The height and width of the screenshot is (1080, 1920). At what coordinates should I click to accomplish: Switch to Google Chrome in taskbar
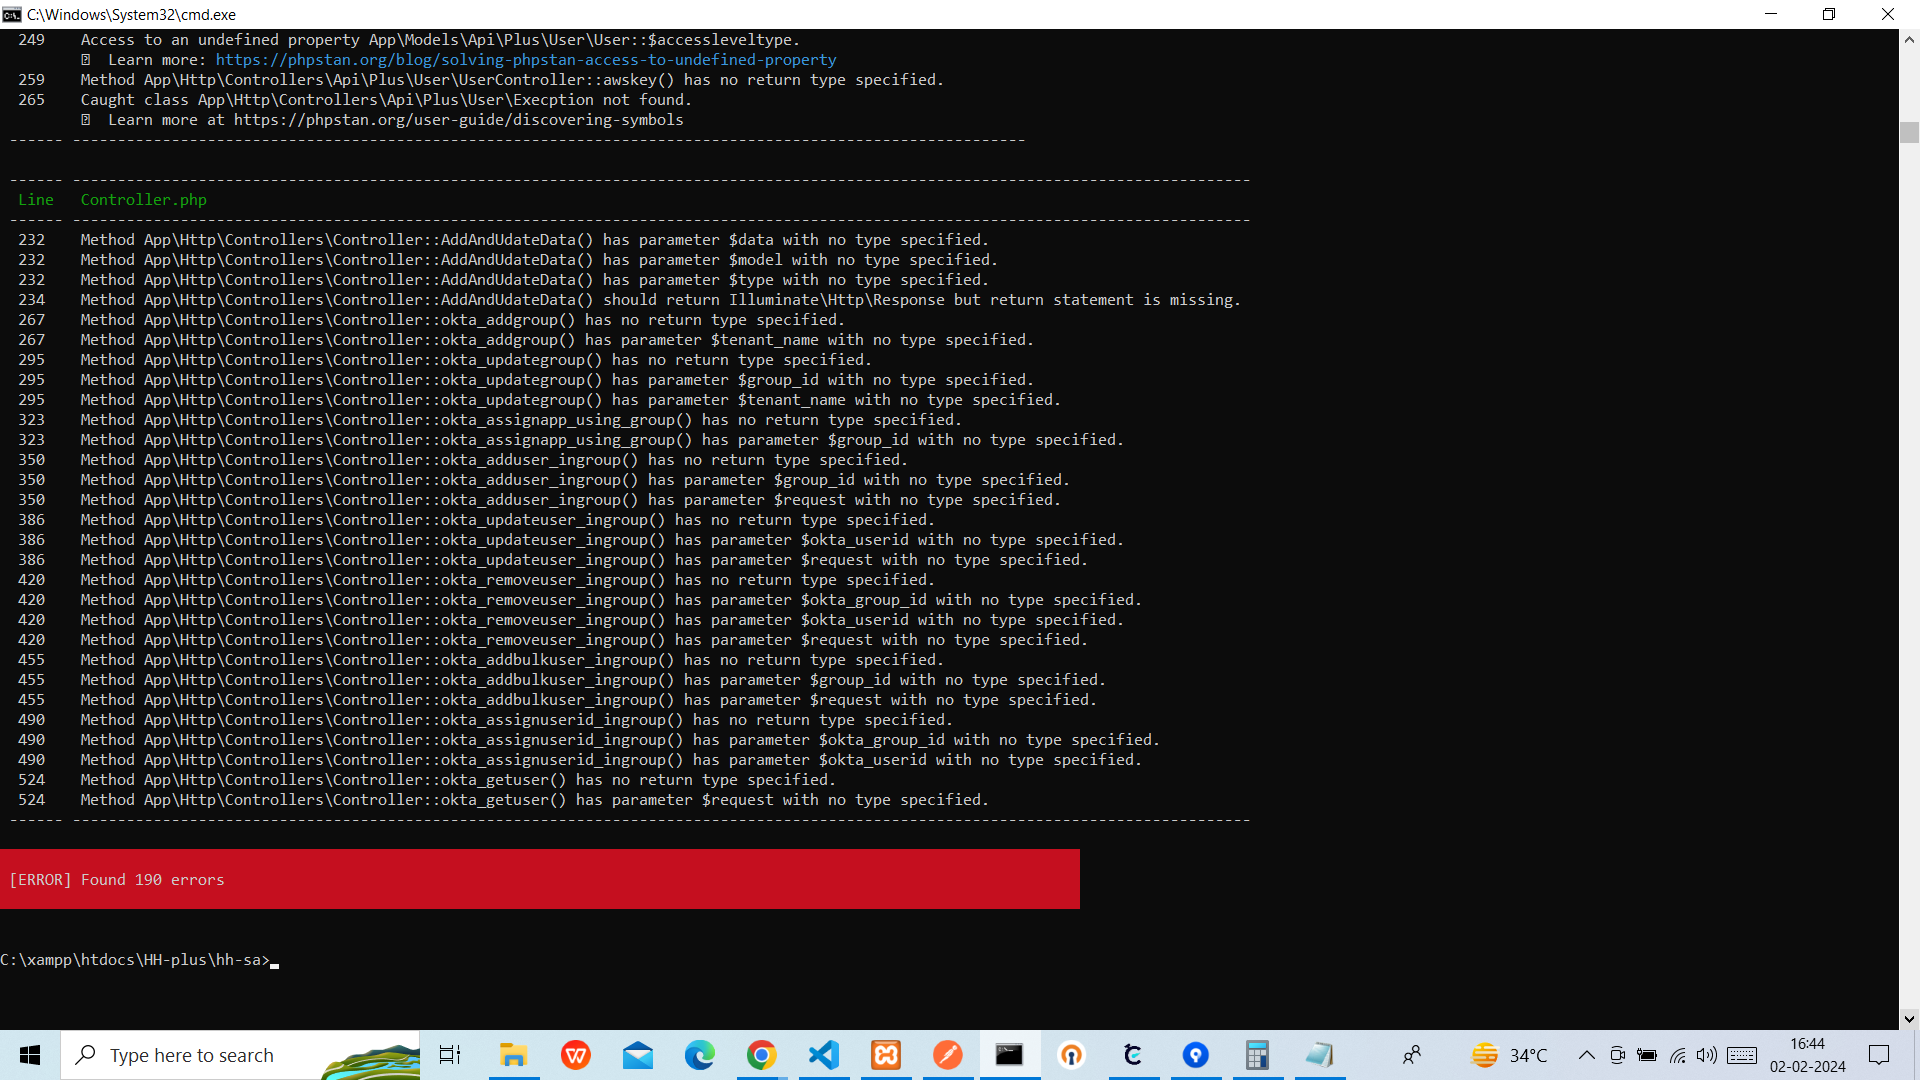(762, 1055)
